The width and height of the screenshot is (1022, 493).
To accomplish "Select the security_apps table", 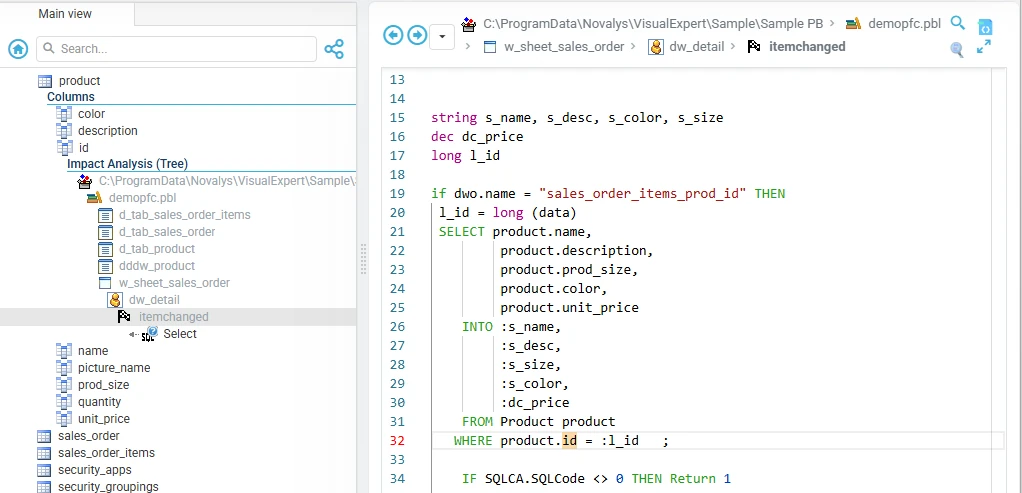I will pyautogui.click(x=95, y=470).
